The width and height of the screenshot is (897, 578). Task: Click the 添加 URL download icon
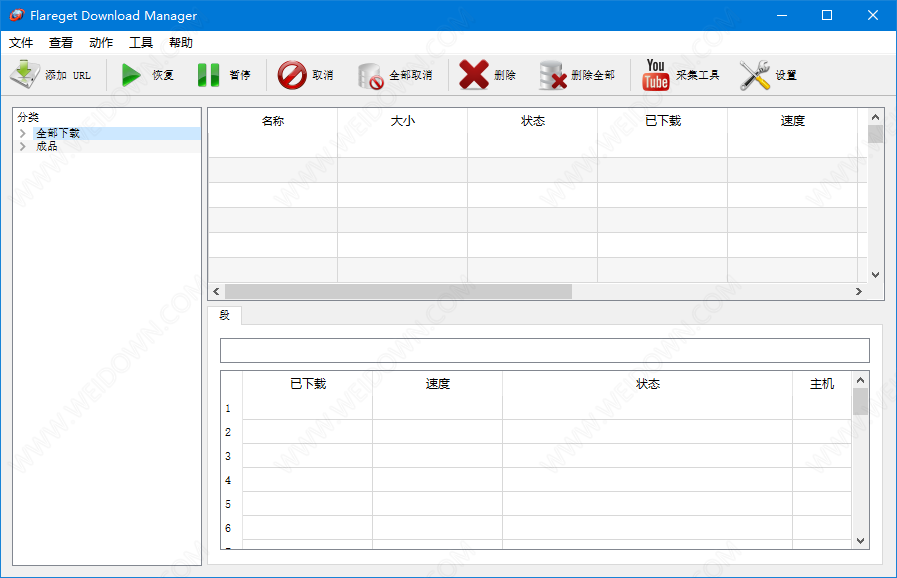click(25, 75)
